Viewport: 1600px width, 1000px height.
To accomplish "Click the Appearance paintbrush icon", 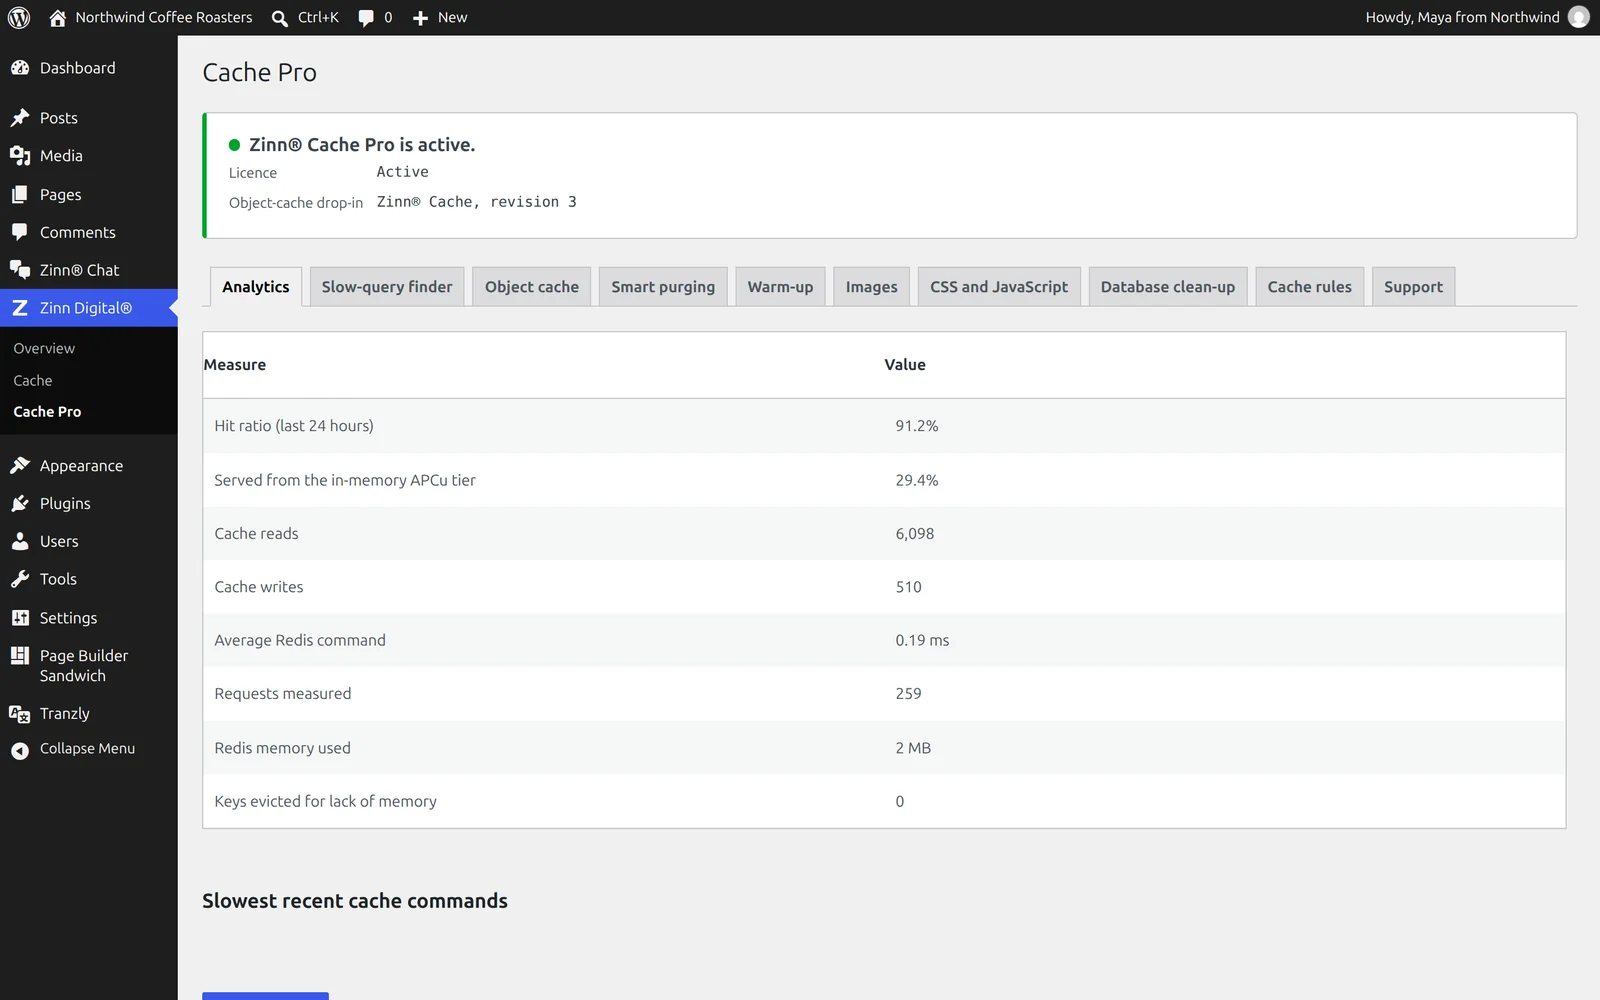I will coord(20,466).
